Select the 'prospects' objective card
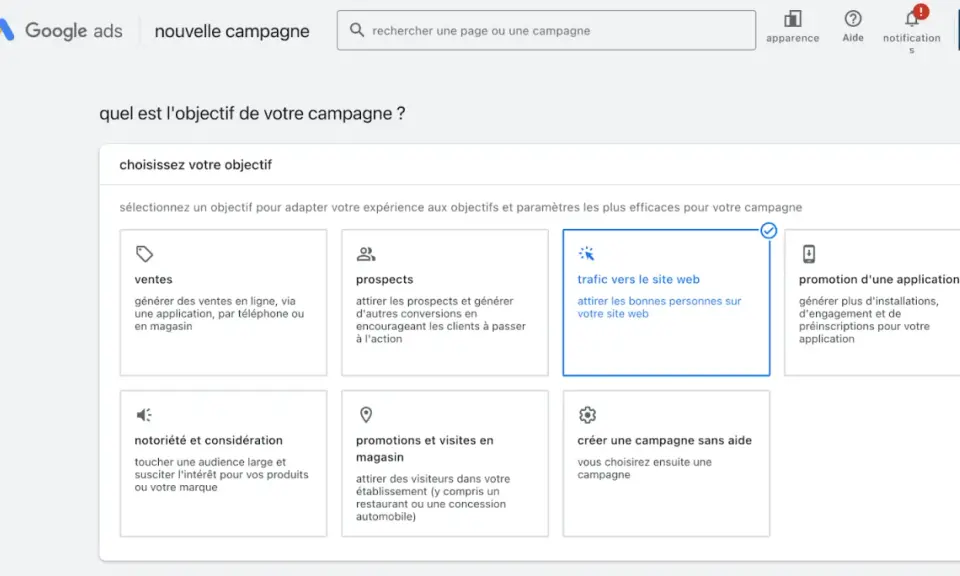Screen dimensions: 960x576 click(445, 302)
